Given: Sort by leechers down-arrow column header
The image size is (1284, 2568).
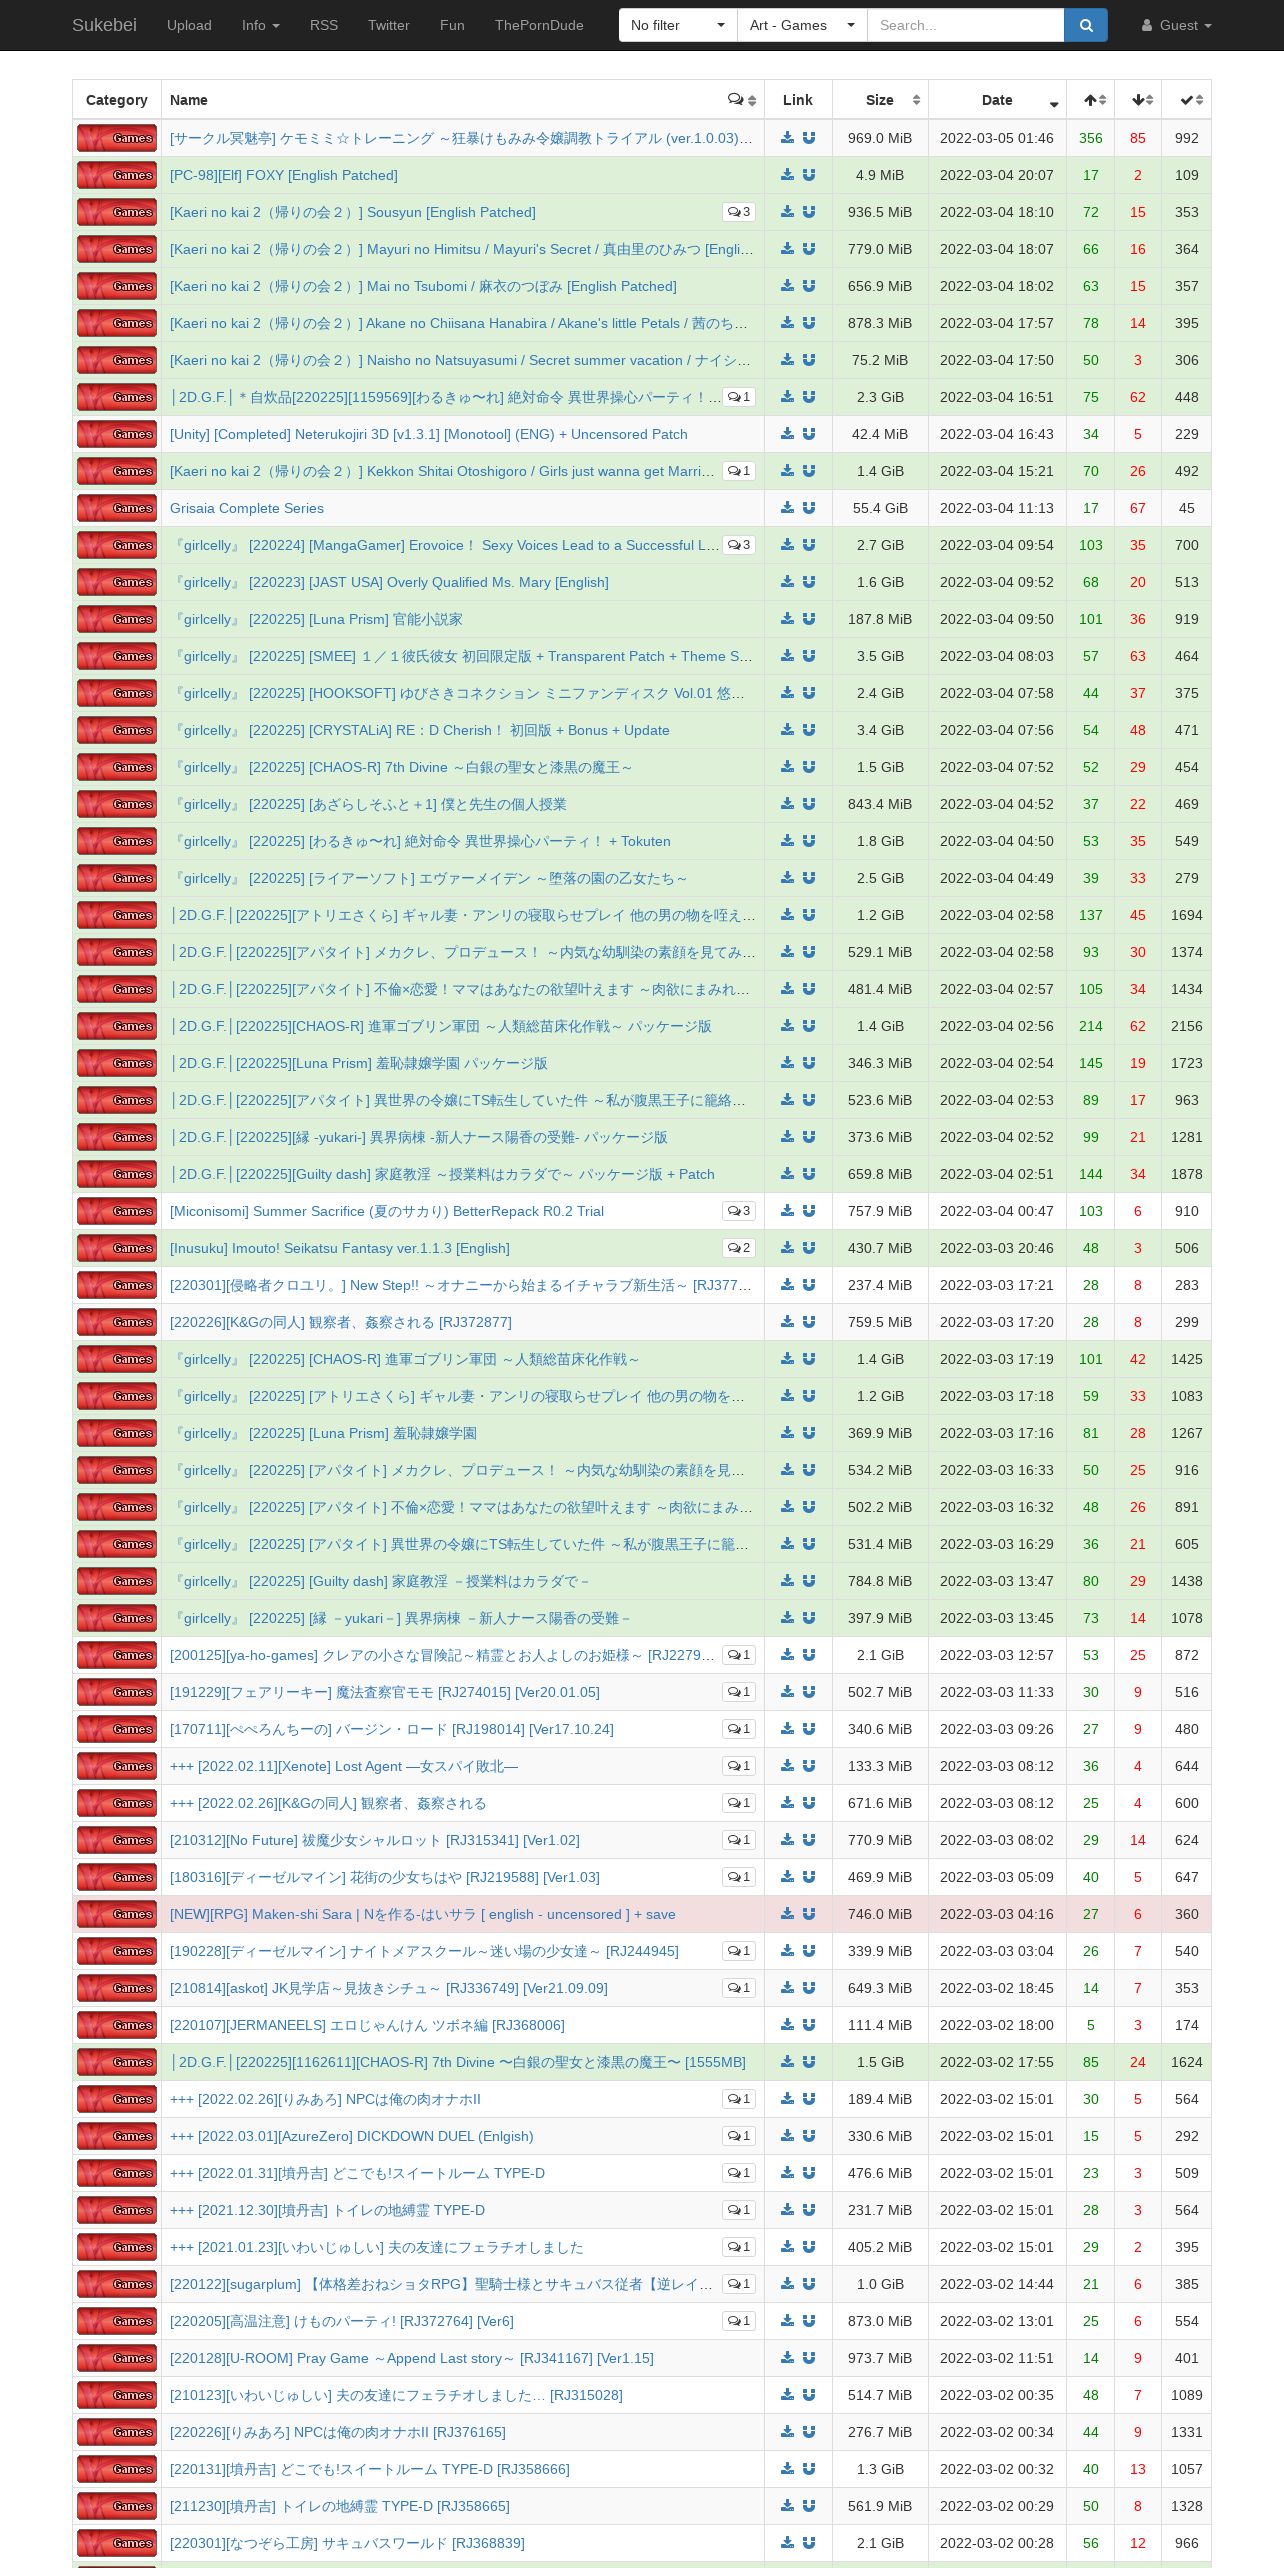Looking at the screenshot, I should point(1138,100).
